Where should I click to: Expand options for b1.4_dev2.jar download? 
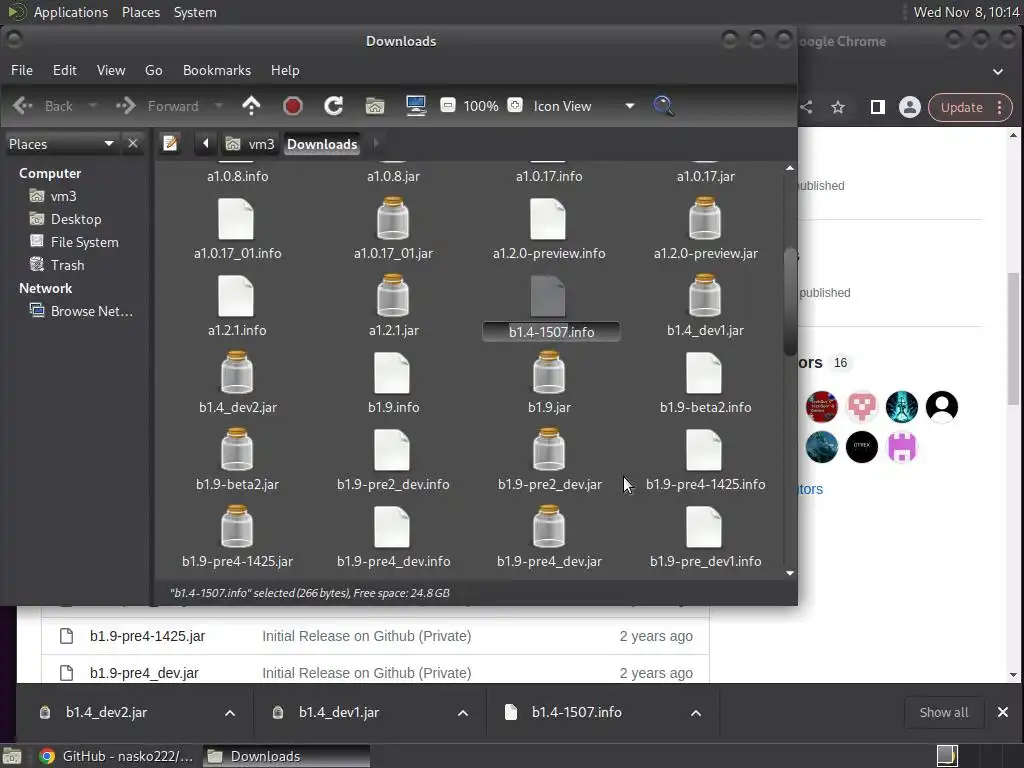(x=230, y=712)
